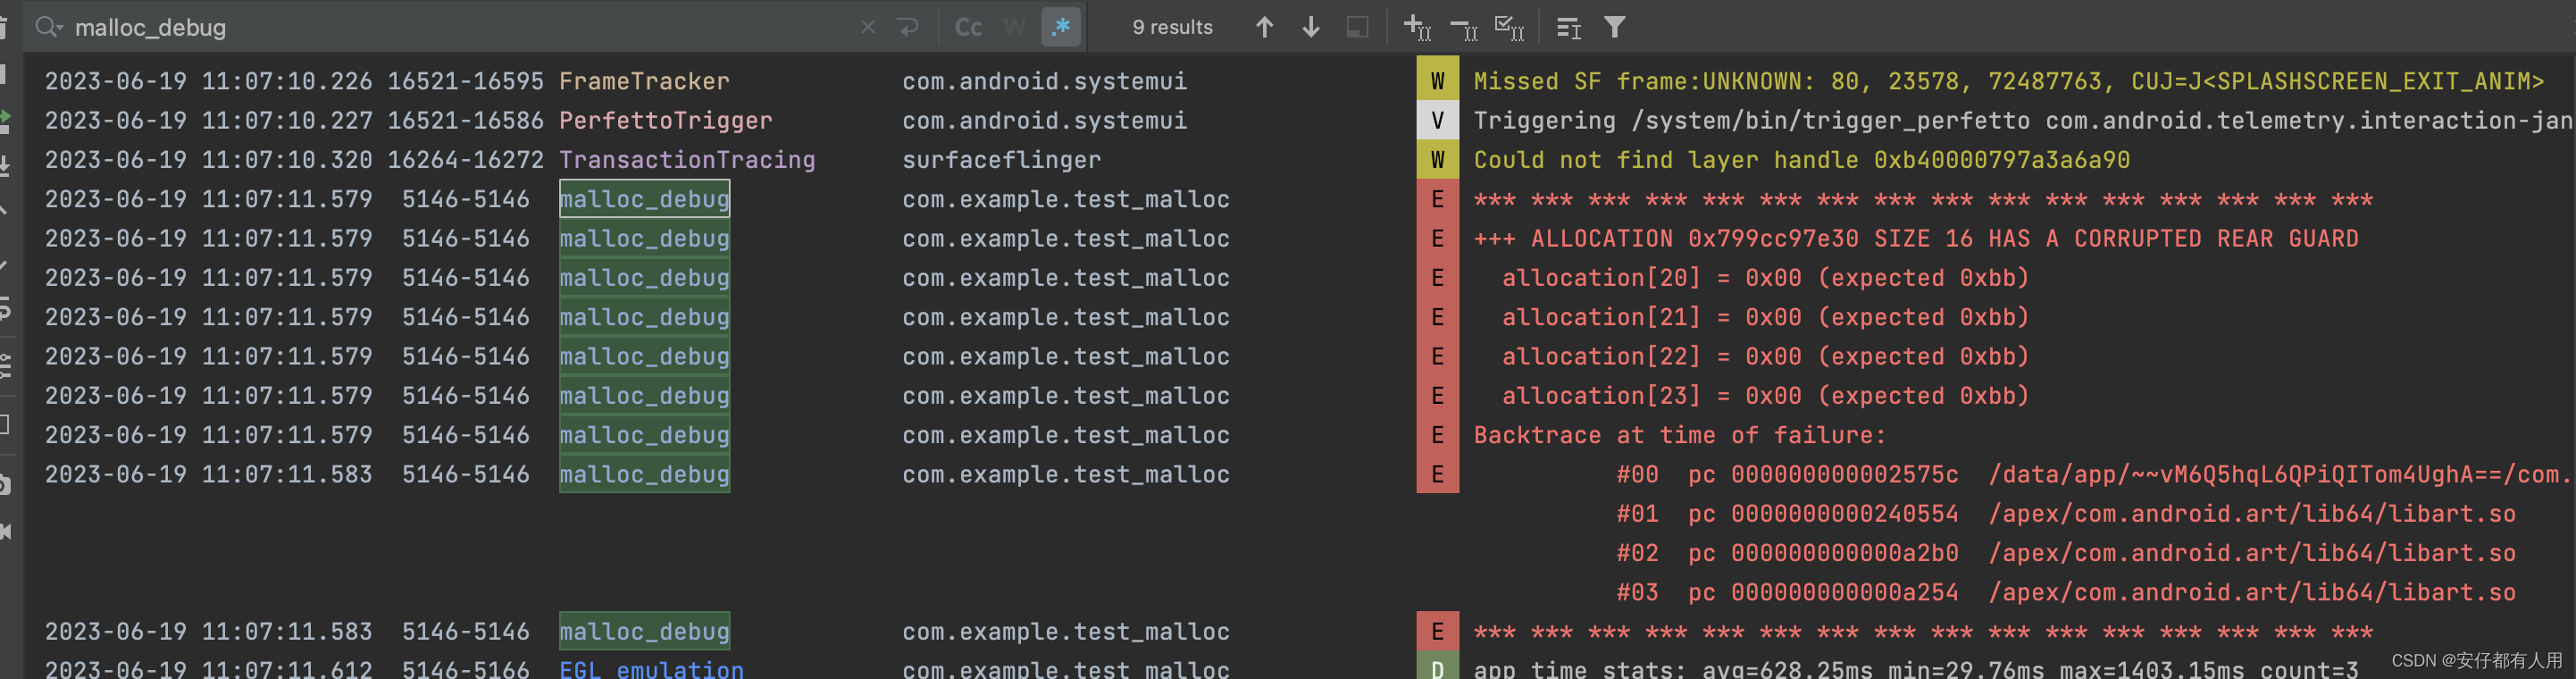Click malloc_debug tag in the Backtrace row
The height and width of the screenshot is (679, 2576).
click(x=644, y=434)
